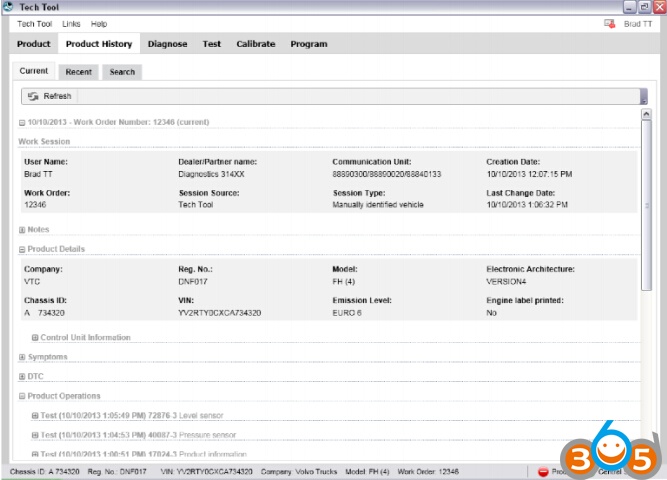Expand Control Unit Information

pos(35,337)
